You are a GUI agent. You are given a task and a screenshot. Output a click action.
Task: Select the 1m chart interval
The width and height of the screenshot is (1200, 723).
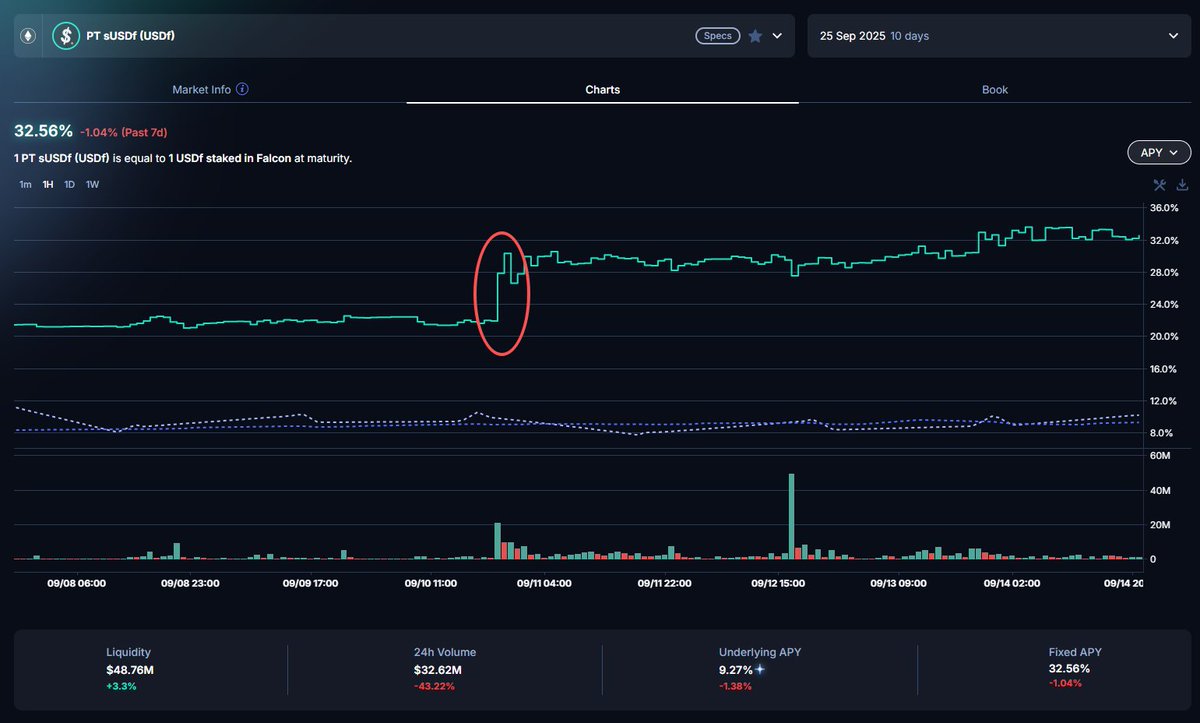coord(25,185)
